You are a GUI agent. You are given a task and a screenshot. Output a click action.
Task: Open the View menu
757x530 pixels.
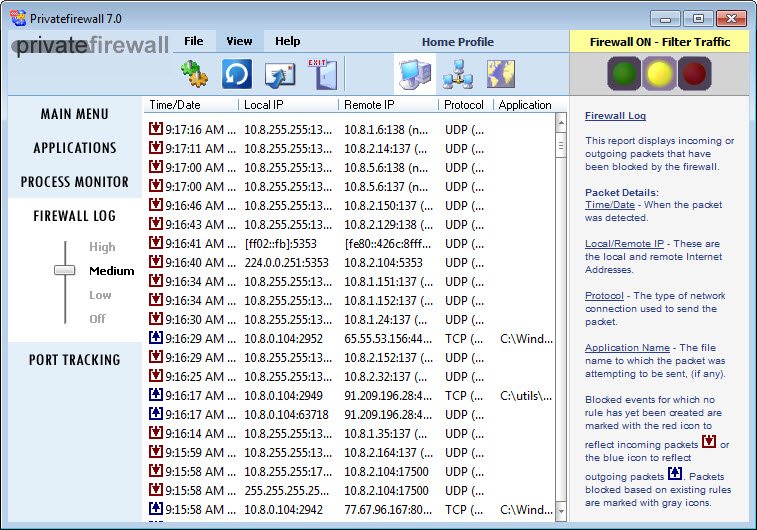tap(239, 42)
